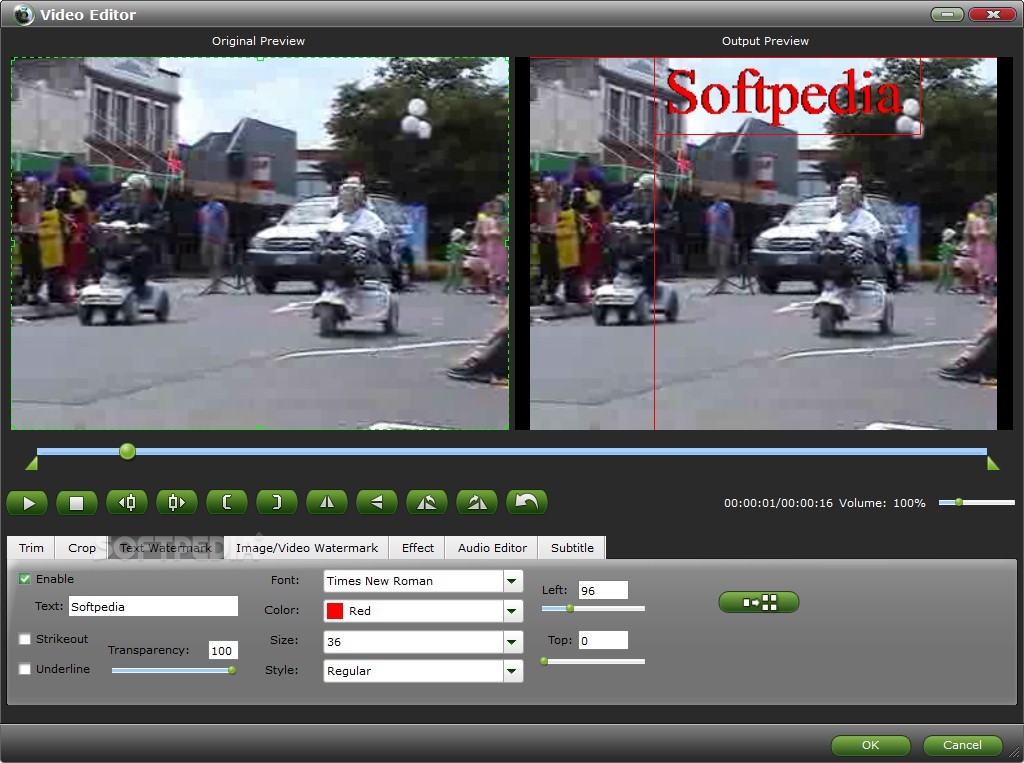Click the Top position value field
The height and width of the screenshot is (763, 1024).
click(x=603, y=640)
